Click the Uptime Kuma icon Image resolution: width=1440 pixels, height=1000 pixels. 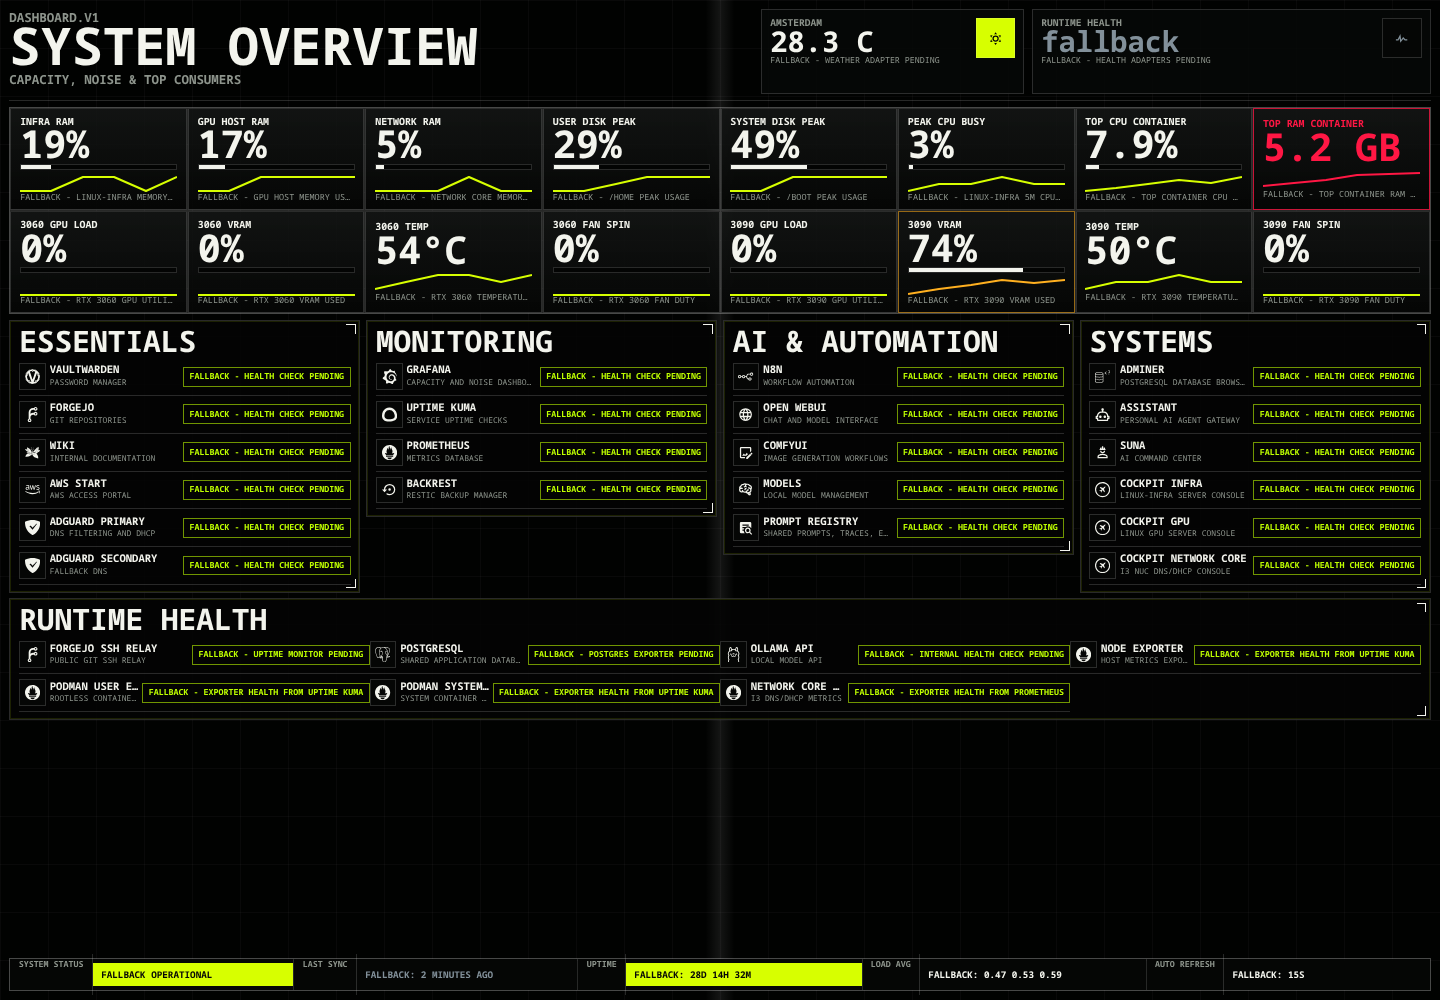(389, 414)
